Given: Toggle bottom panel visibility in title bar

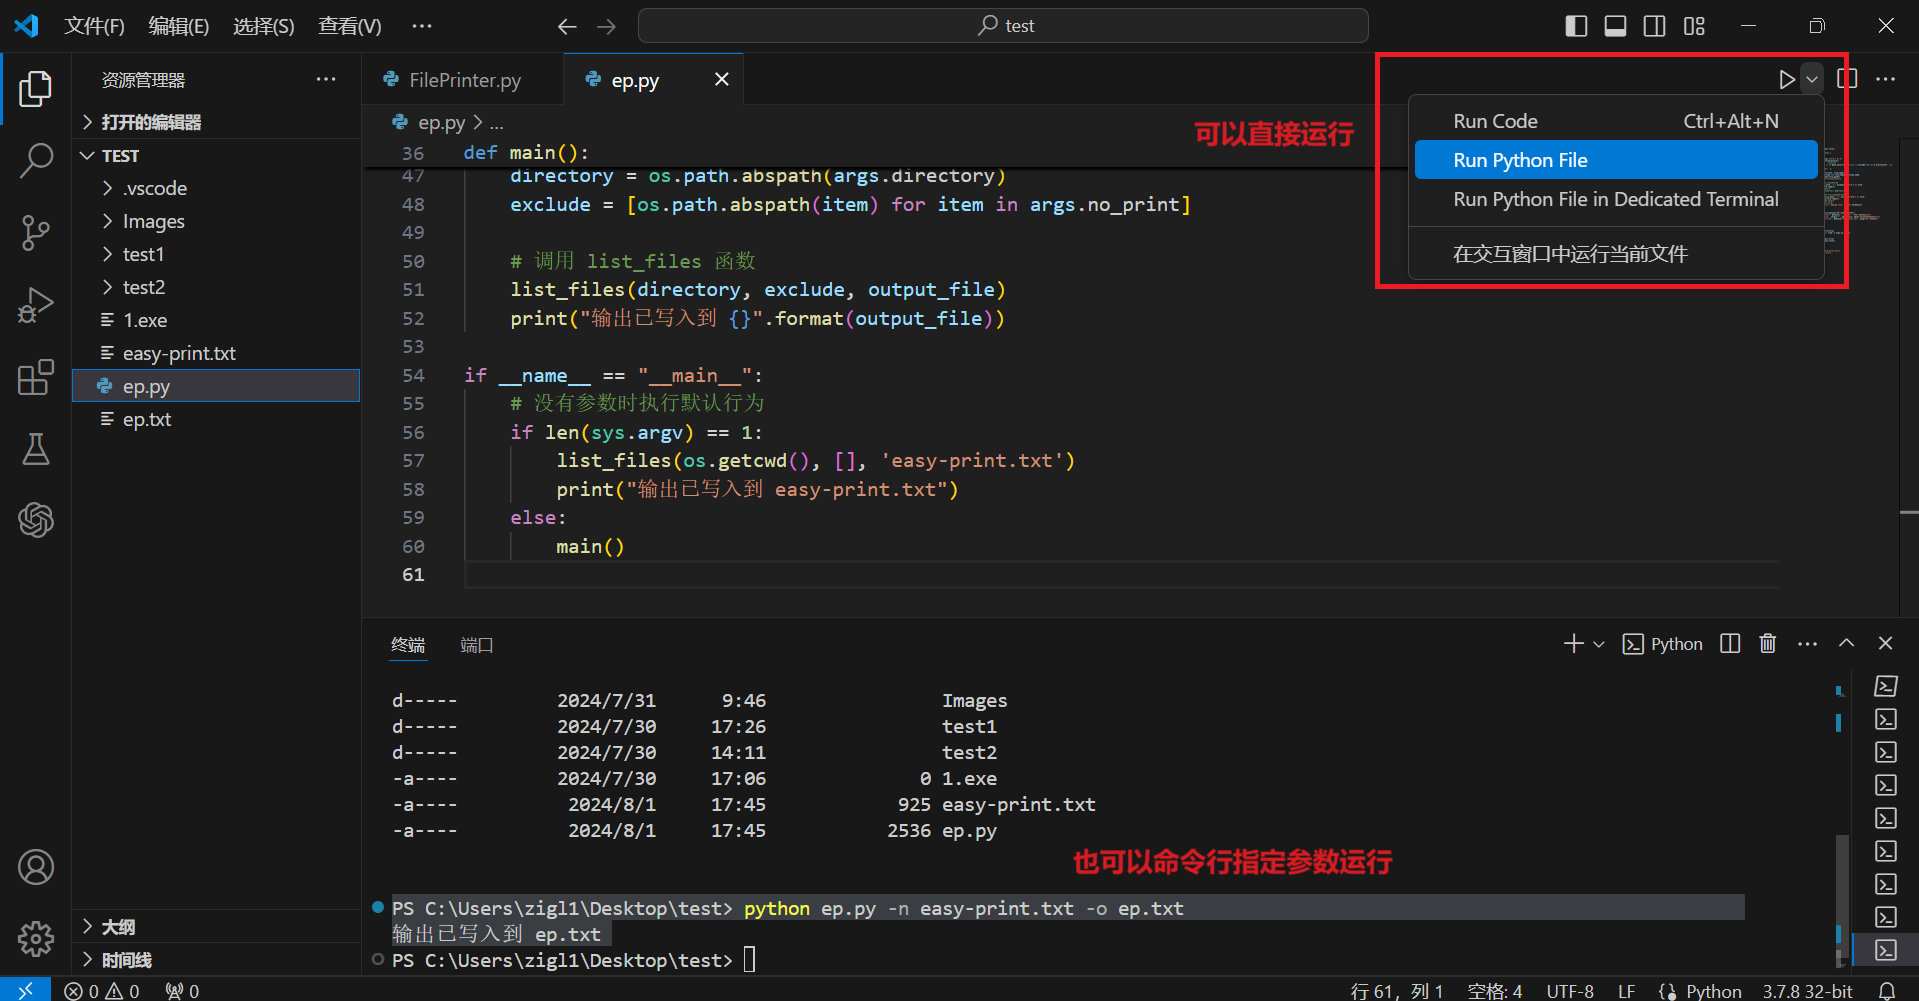Looking at the screenshot, I should 1615,26.
